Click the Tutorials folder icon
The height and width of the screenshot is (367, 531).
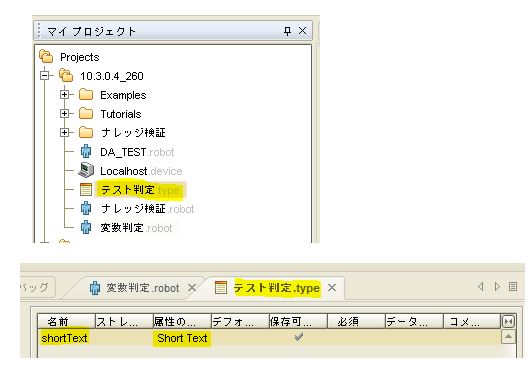[86, 113]
